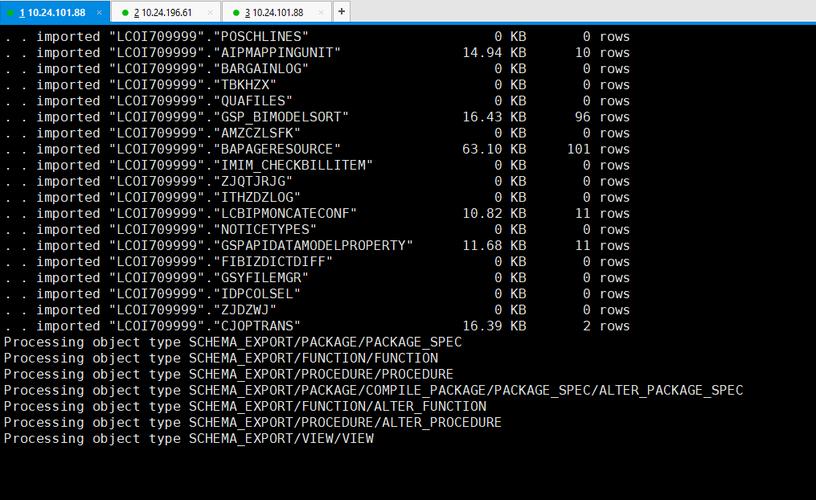
Task: Close the 10.24.196.61 session tab
Action: coord(209,13)
